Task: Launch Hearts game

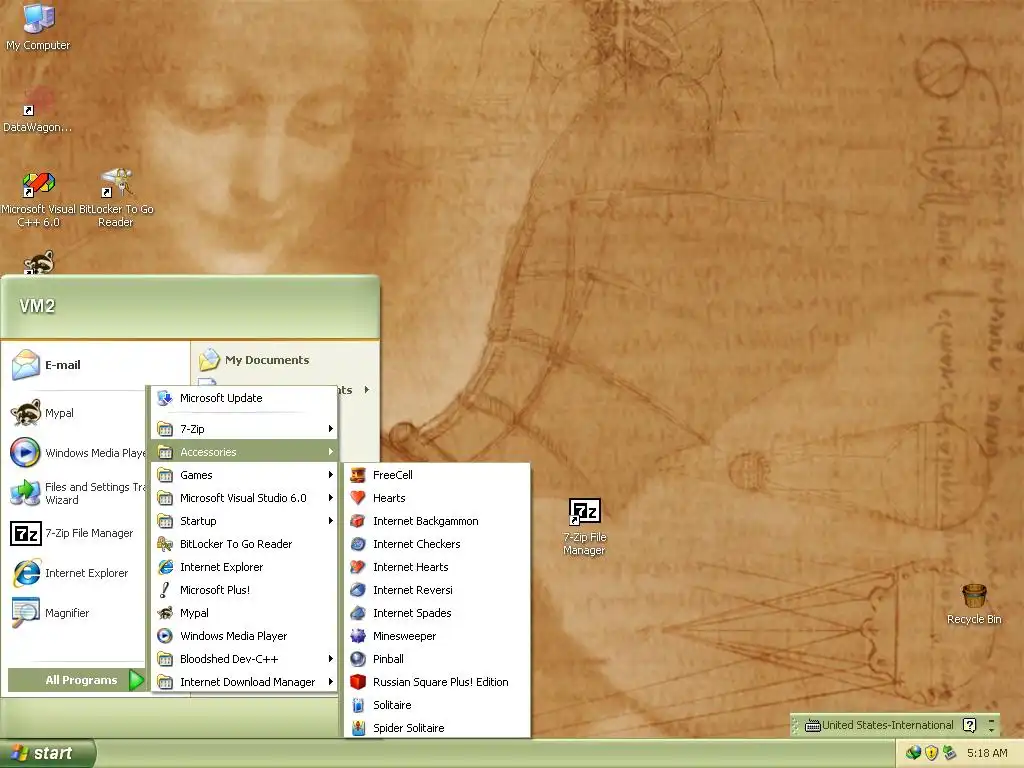Action: pos(437,498)
